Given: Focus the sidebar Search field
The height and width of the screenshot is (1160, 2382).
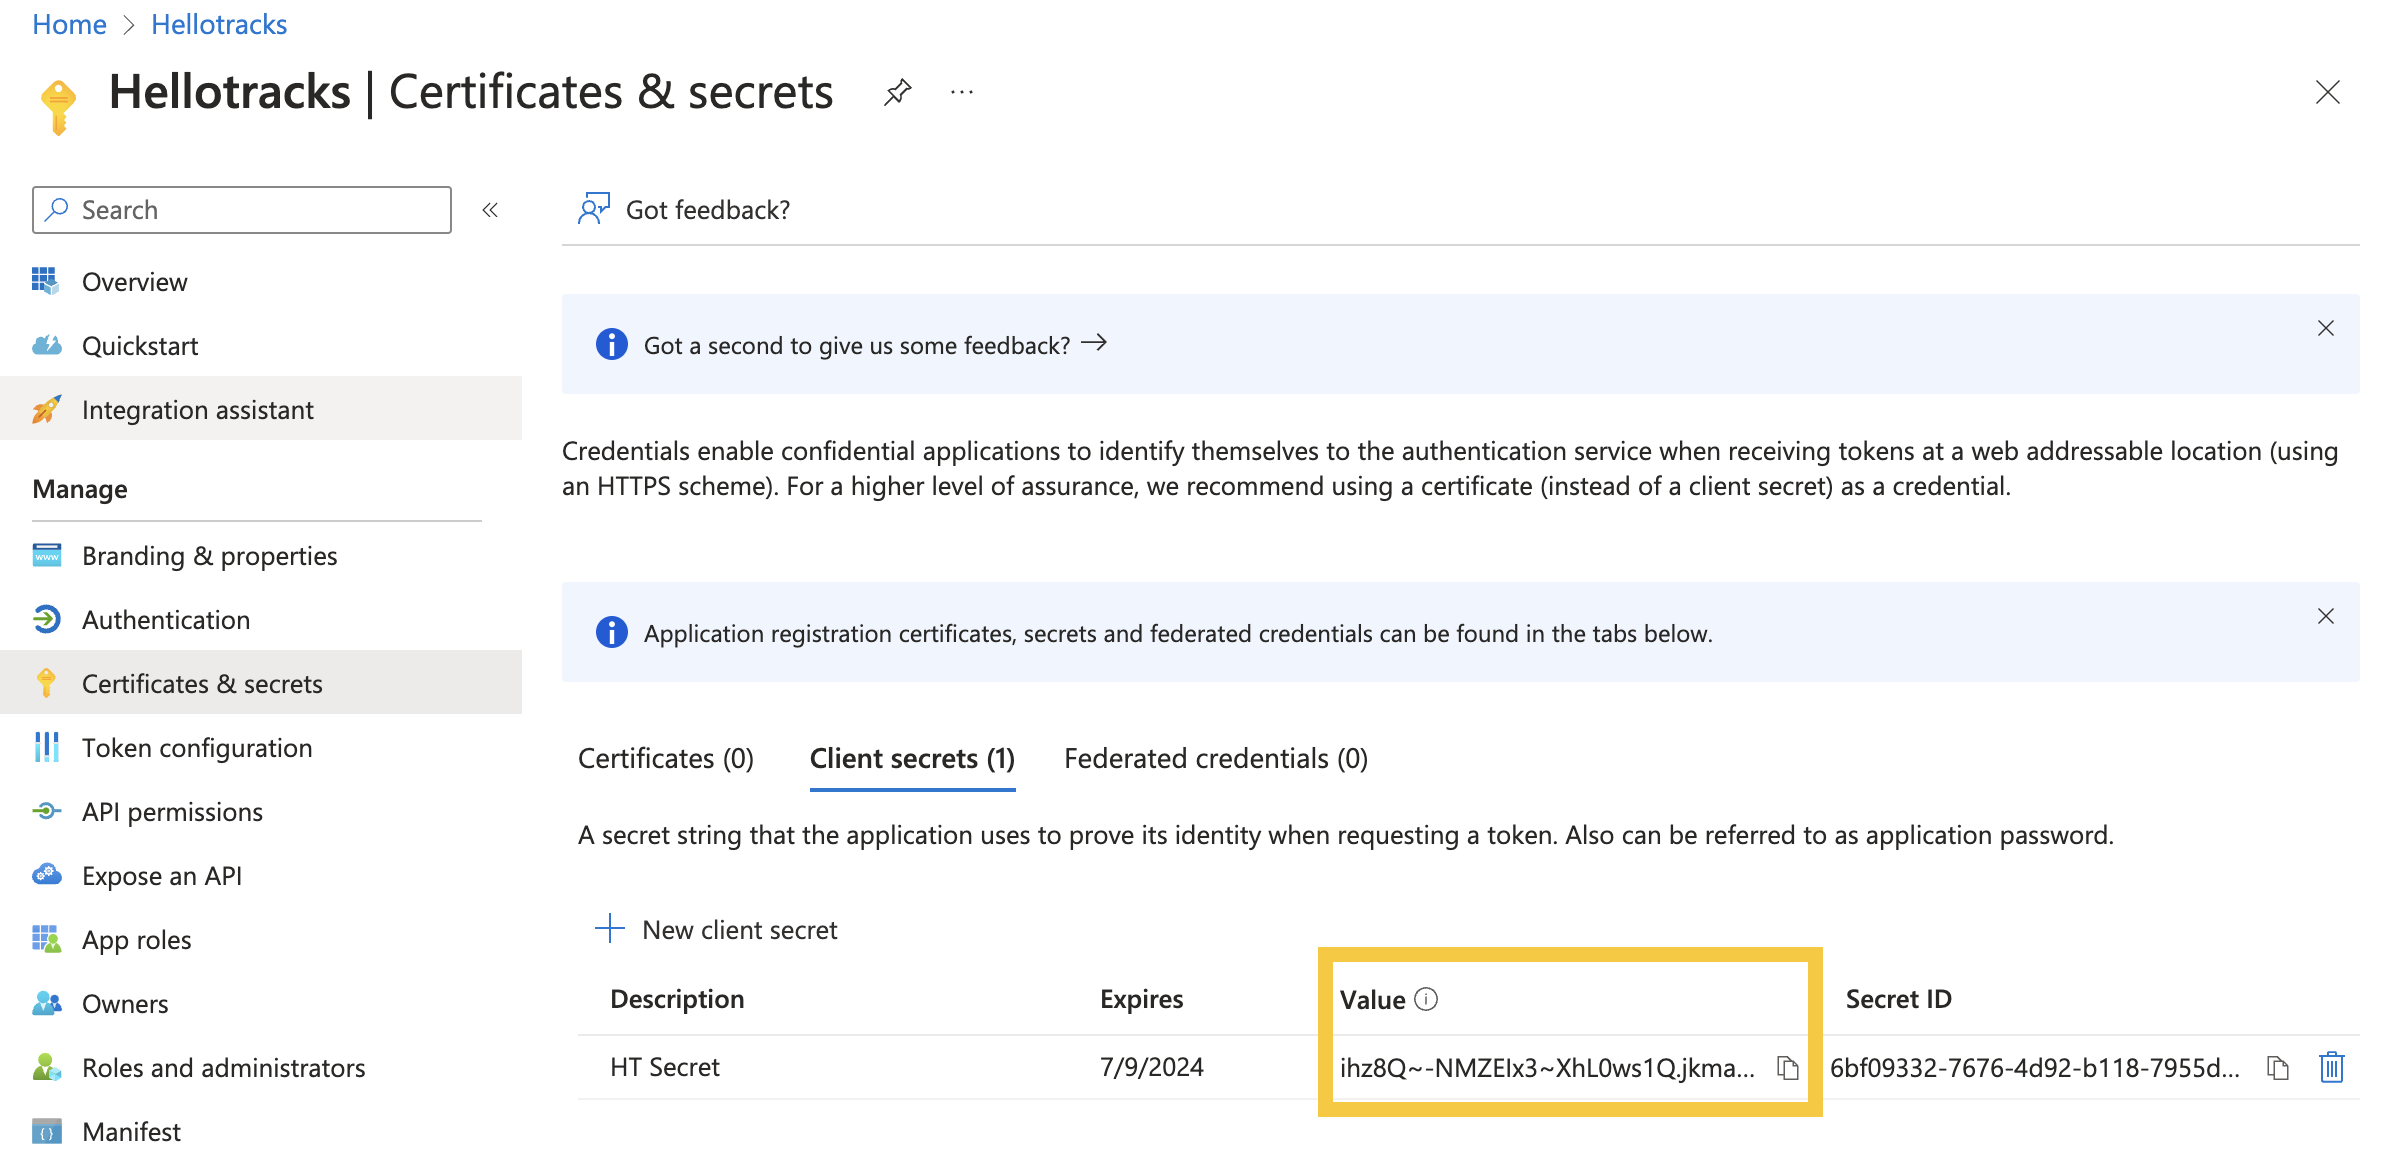Looking at the screenshot, I should 242,210.
